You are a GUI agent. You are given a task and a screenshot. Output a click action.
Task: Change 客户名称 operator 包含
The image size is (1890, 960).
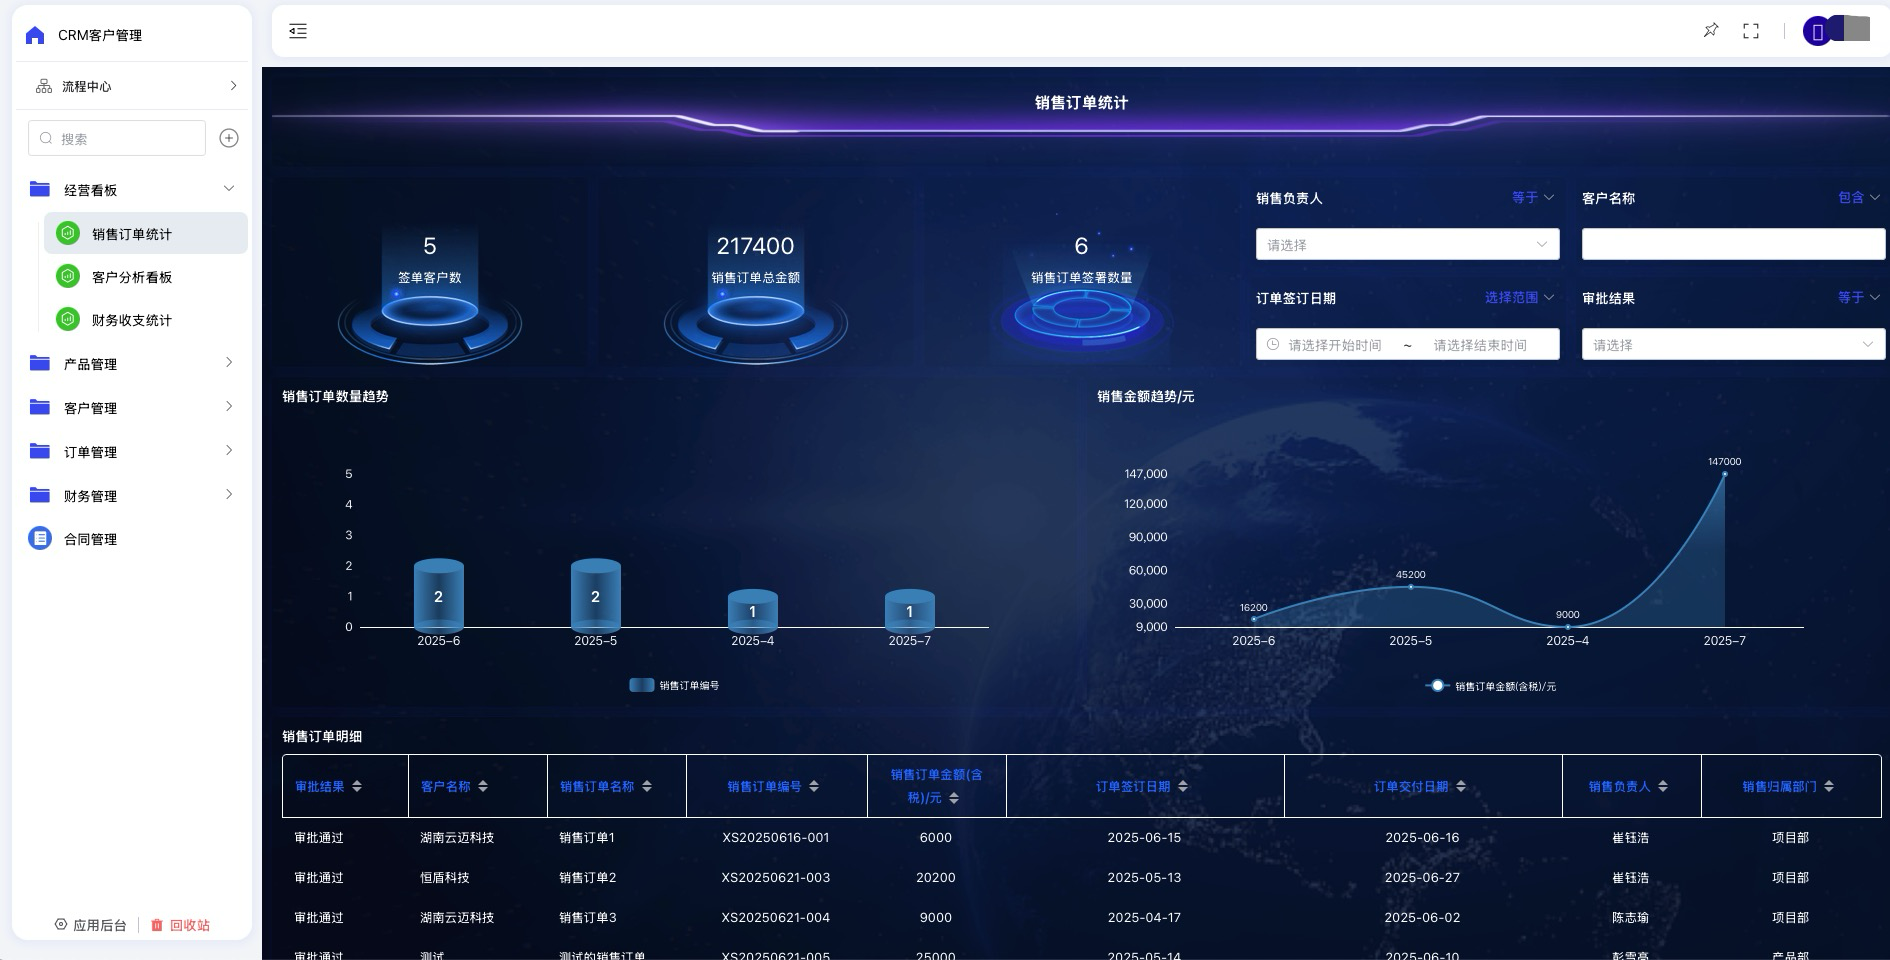pyautogui.click(x=1859, y=198)
